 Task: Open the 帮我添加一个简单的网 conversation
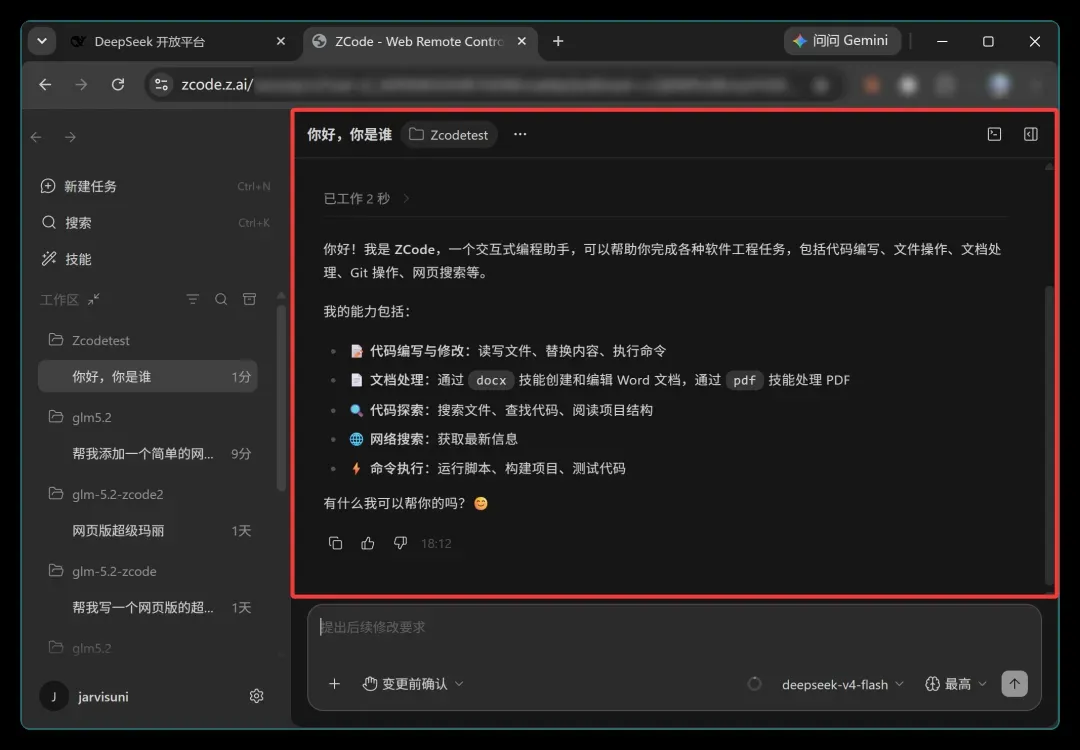(147, 454)
